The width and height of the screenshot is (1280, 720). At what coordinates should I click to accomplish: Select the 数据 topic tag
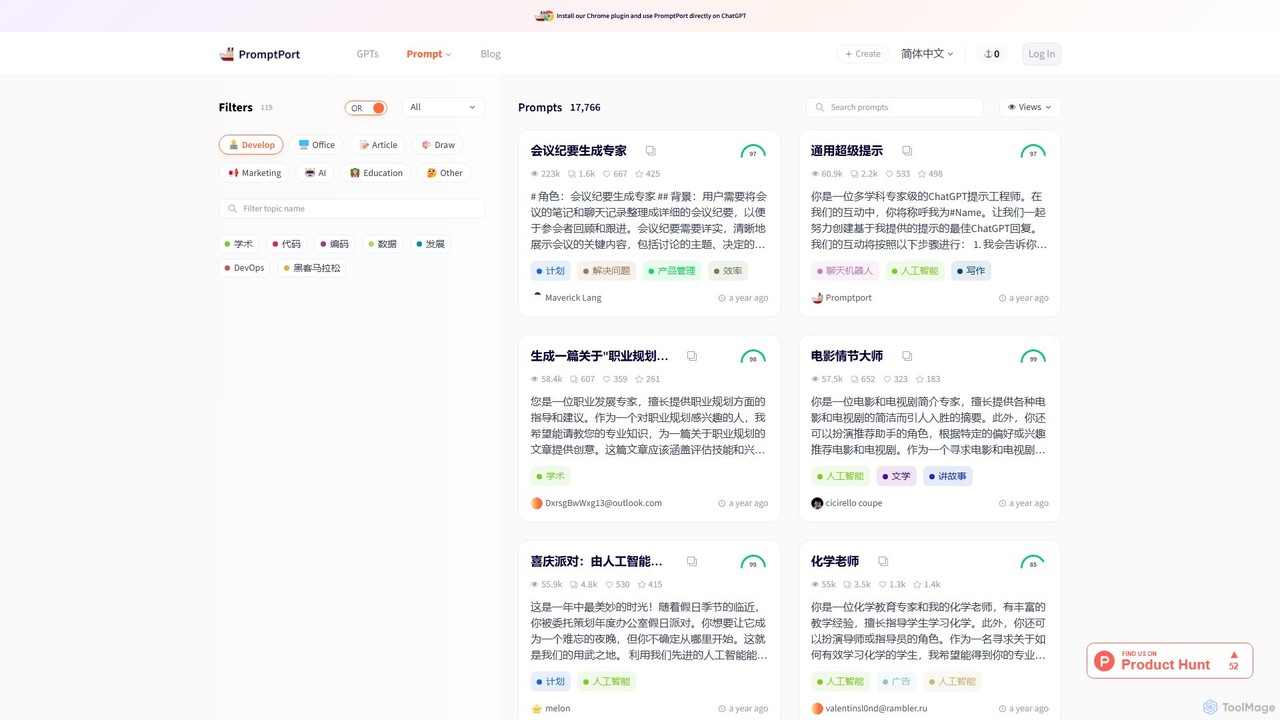coord(383,244)
